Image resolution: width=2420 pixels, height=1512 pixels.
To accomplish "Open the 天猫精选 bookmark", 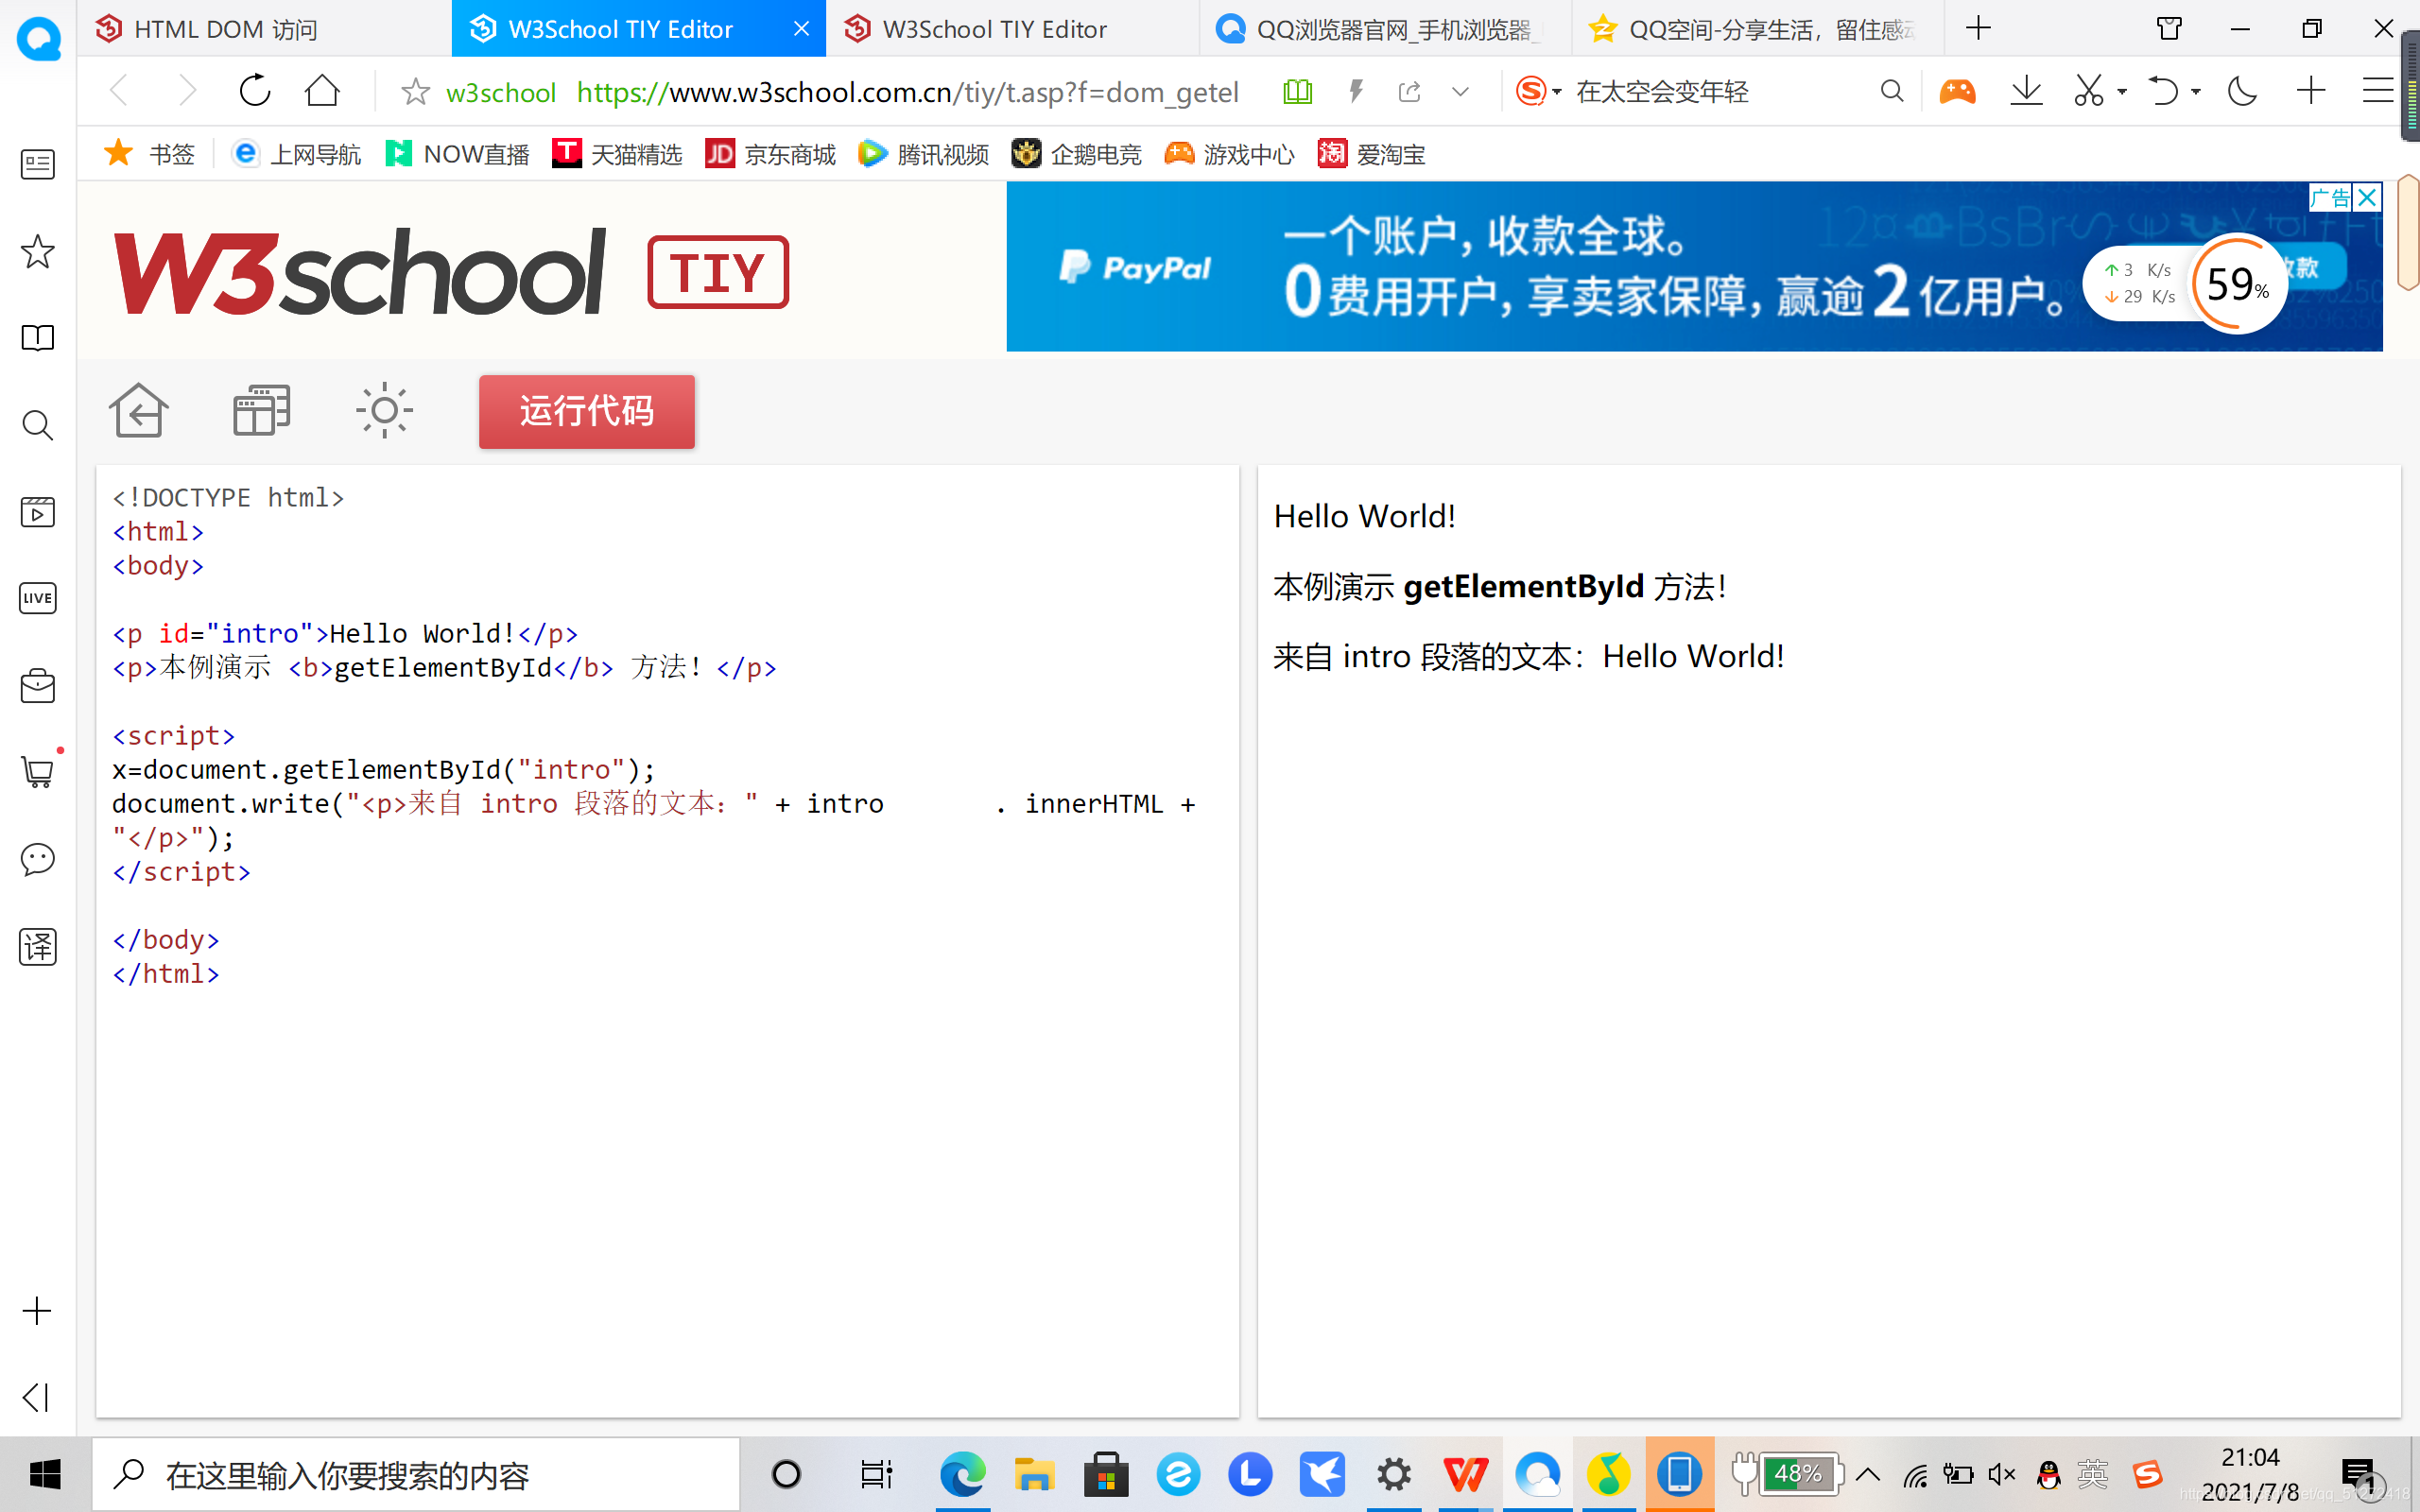I will [617, 154].
